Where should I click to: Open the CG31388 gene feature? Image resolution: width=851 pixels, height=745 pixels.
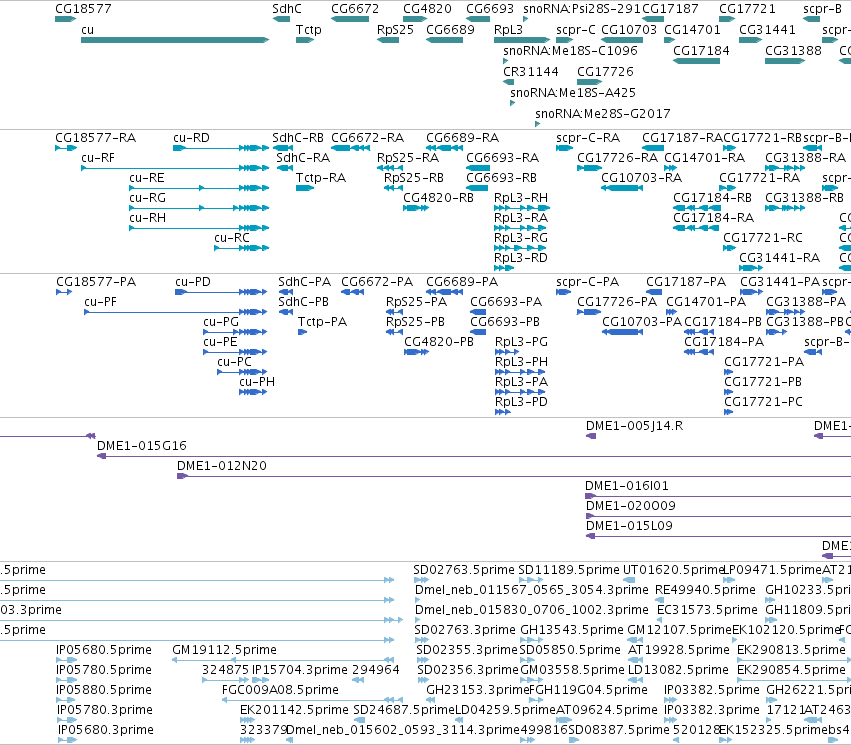click(785, 61)
